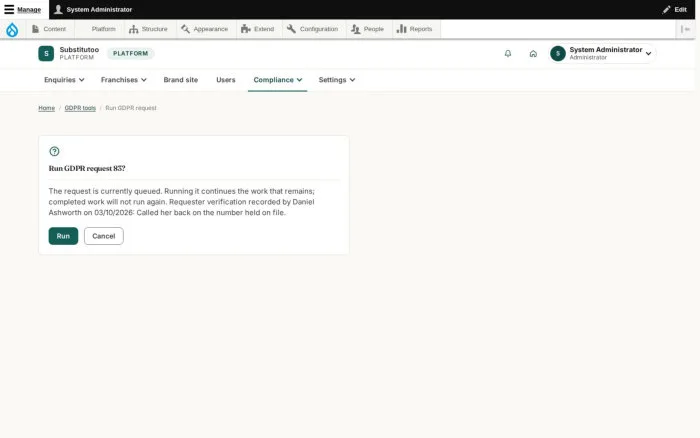Follow the GDPR tools breadcrumb link
The image size is (700, 438).
click(80, 108)
